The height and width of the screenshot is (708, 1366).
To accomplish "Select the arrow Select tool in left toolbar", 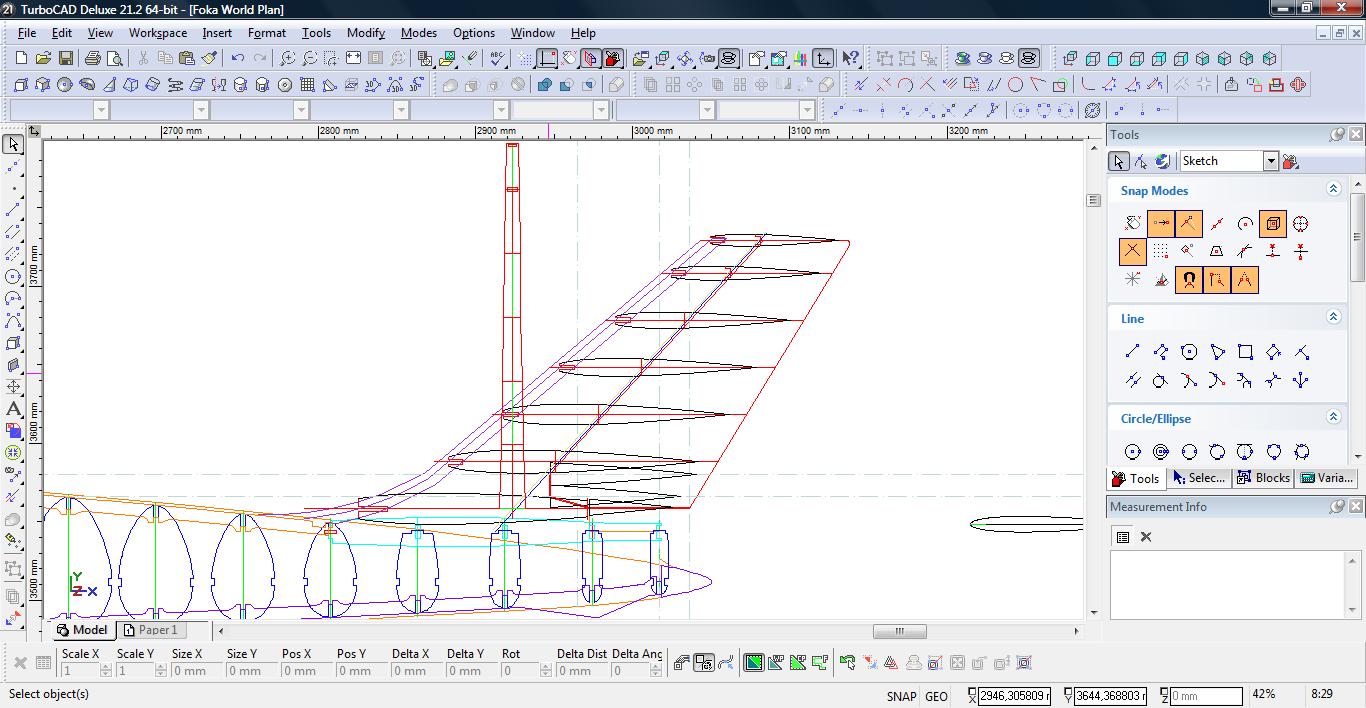I will click(x=14, y=145).
